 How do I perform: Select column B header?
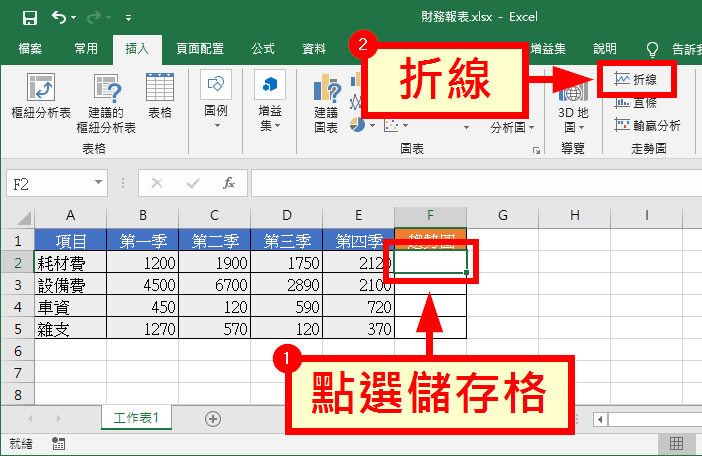click(142, 216)
